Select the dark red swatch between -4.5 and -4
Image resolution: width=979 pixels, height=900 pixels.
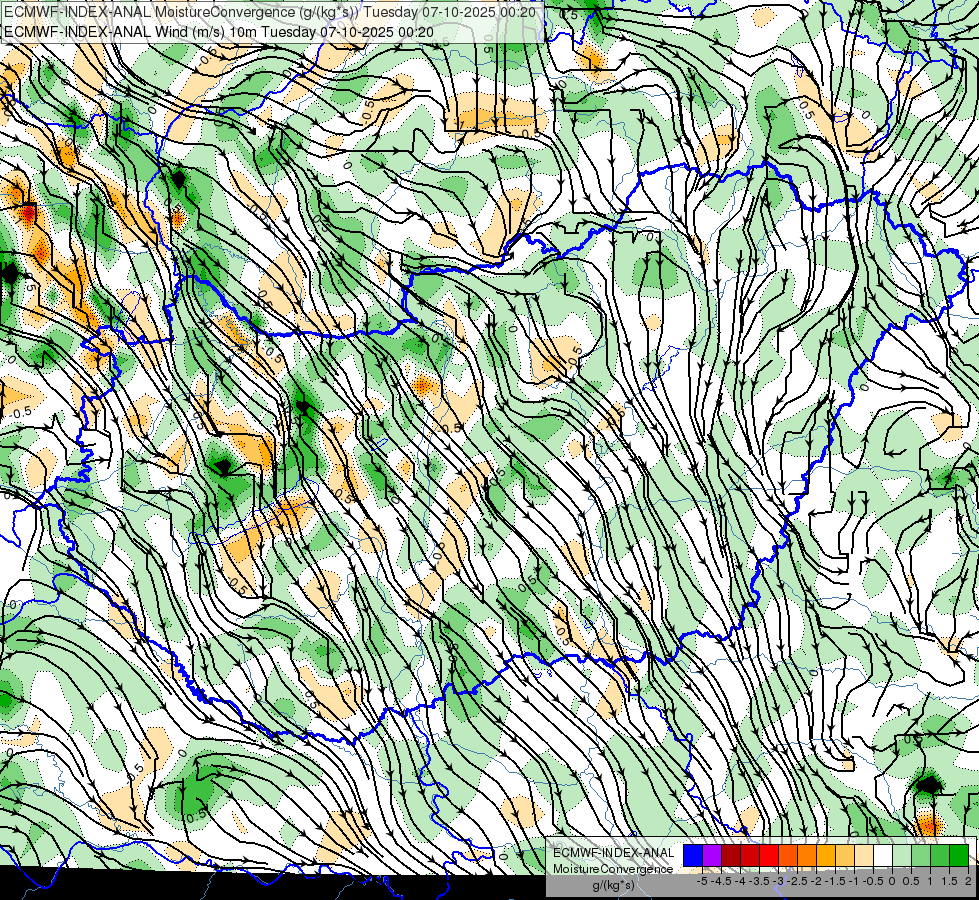tap(731, 856)
